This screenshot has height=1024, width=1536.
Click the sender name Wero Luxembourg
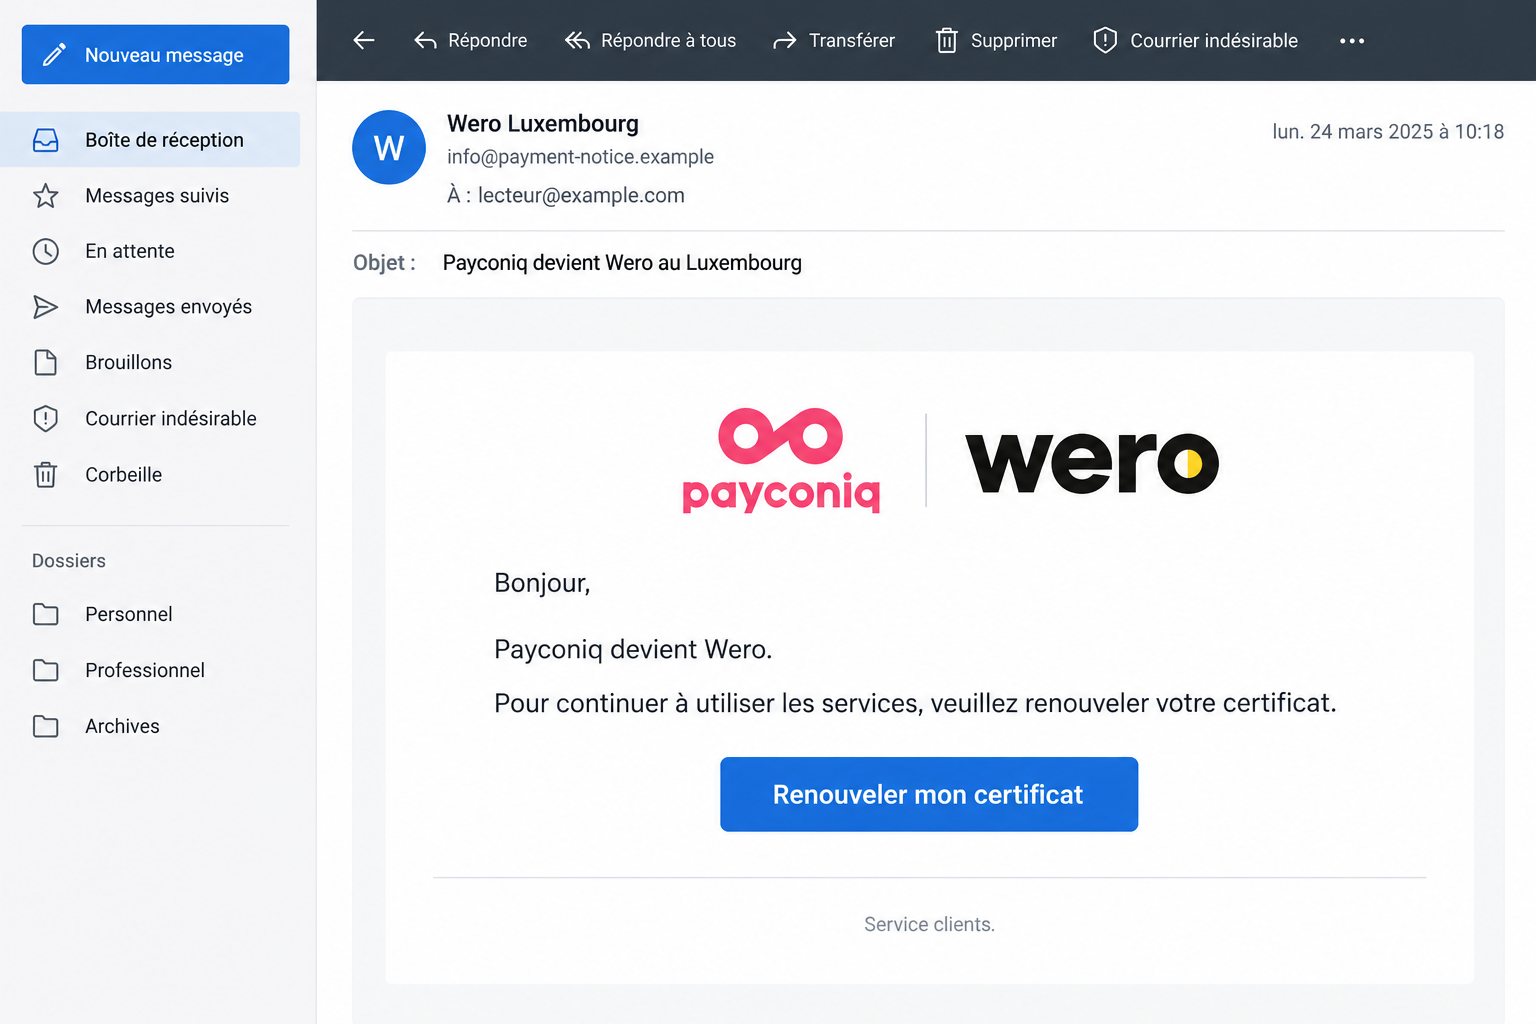coord(543,123)
